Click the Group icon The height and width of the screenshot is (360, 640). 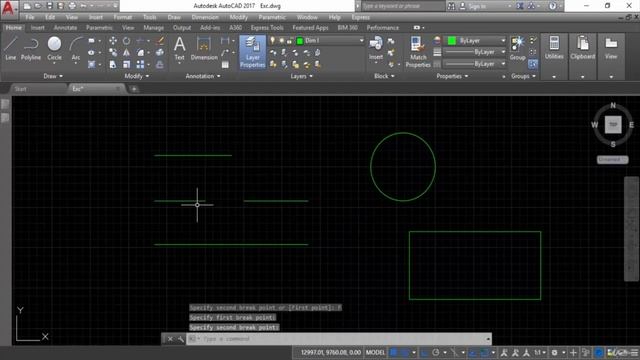point(517,49)
